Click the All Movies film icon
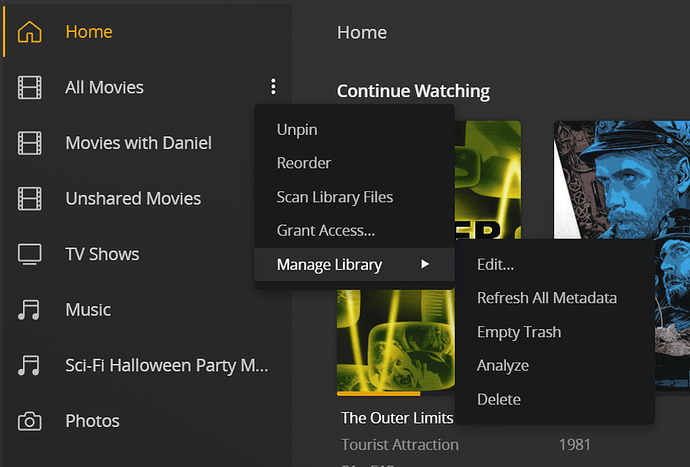Screen dimensions: 690x467 [29, 87]
